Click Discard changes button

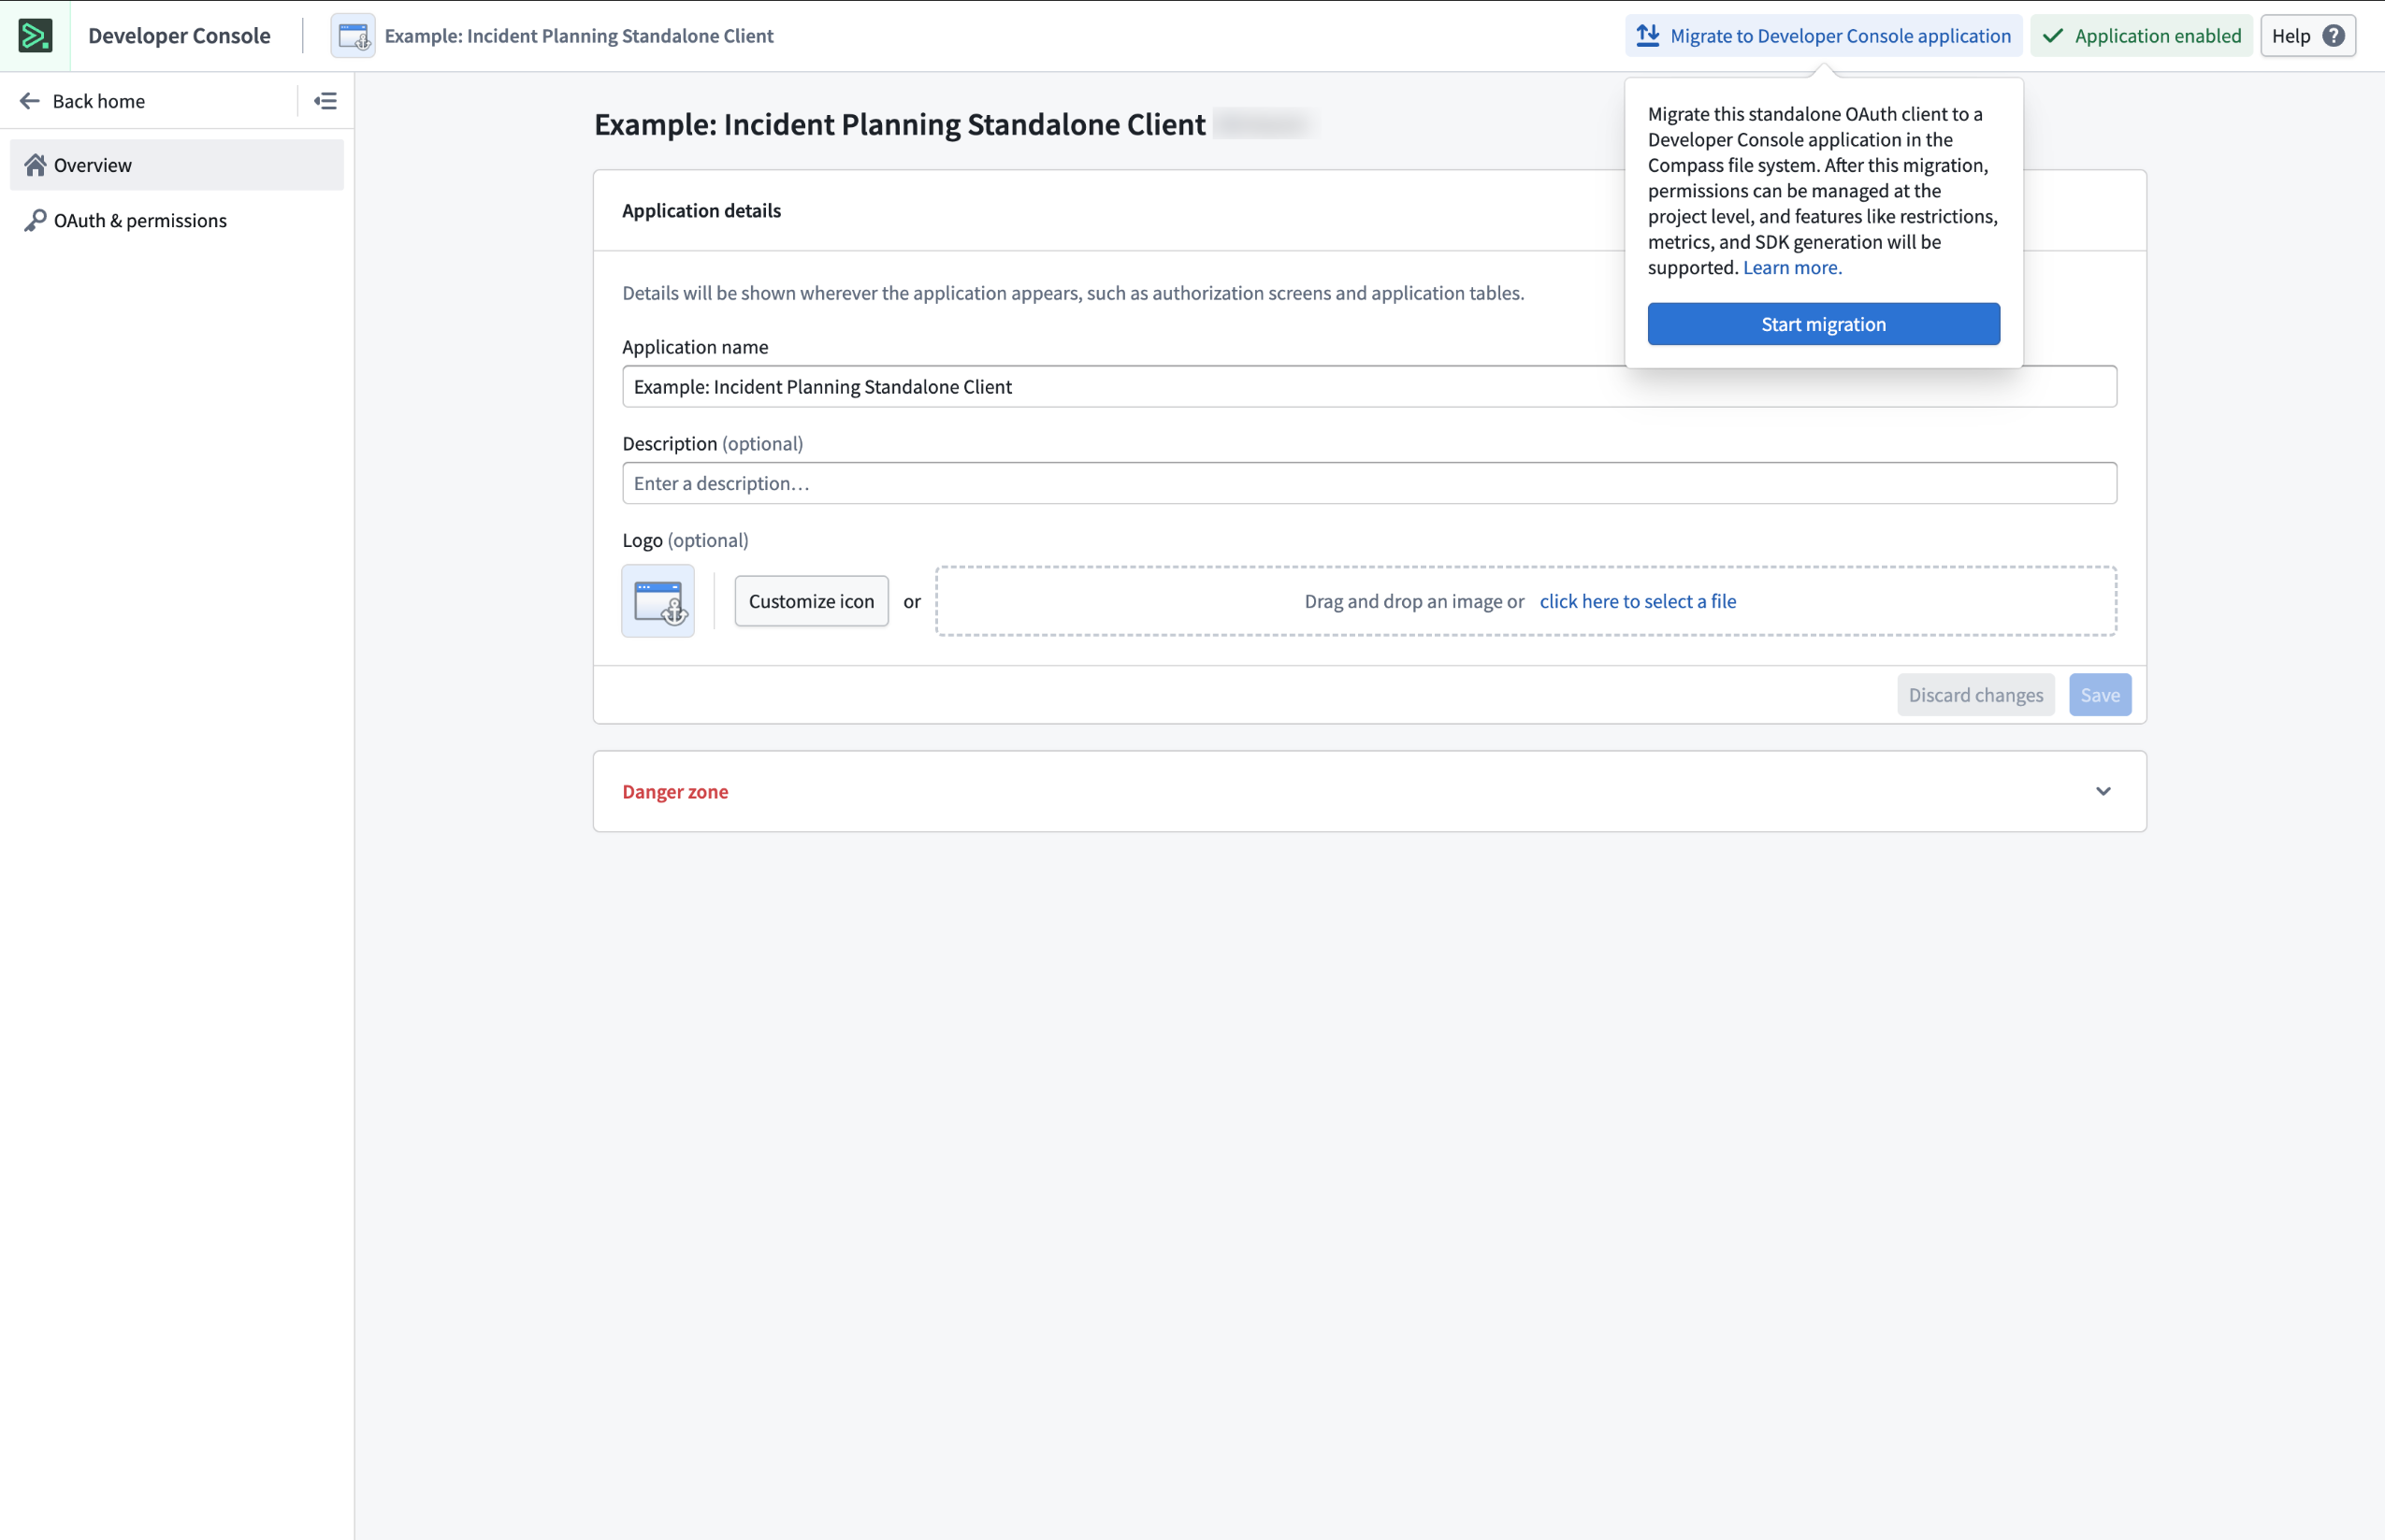click(x=1975, y=695)
